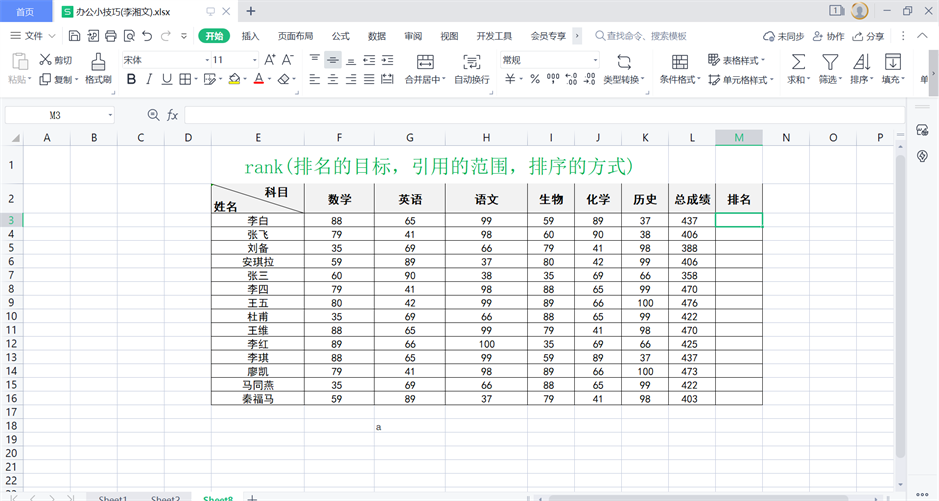Toggle Italic formatting

[x=149, y=79]
